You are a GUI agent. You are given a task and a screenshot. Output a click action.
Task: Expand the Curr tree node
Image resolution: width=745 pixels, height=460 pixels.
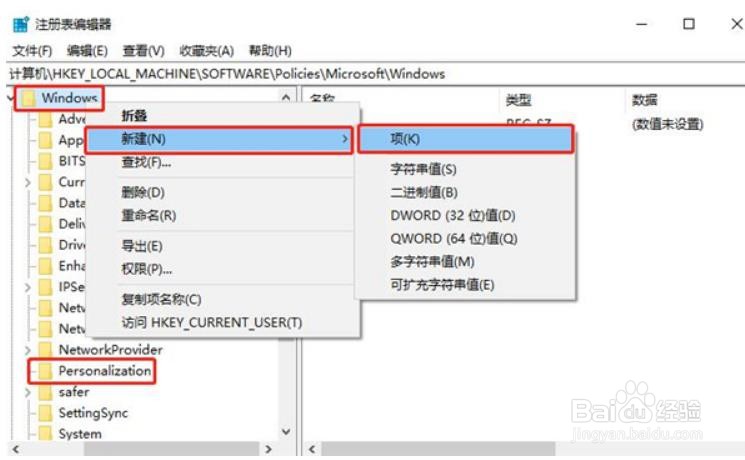click(x=28, y=182)
